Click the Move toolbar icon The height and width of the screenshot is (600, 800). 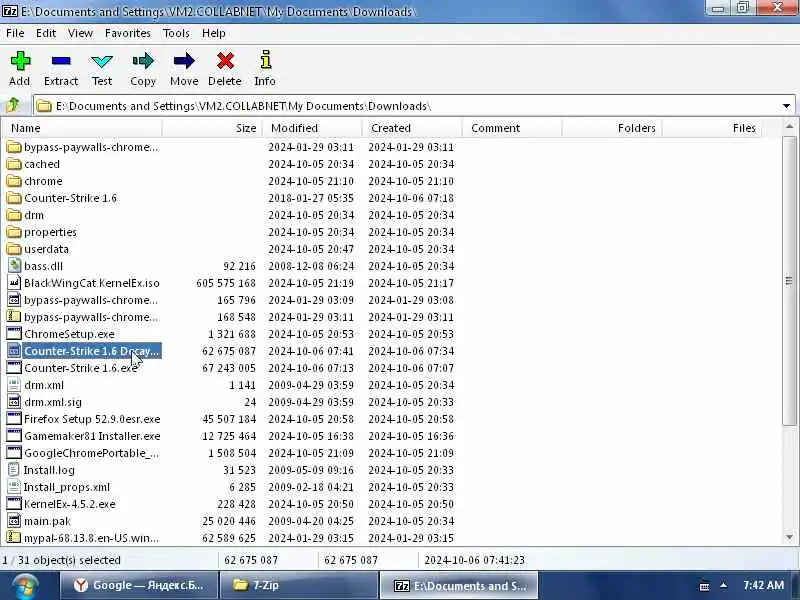(x=184, y=61)
